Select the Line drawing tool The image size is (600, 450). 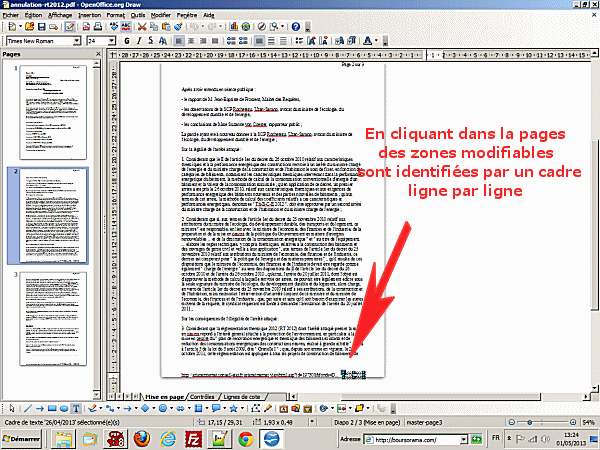(22, 408)
